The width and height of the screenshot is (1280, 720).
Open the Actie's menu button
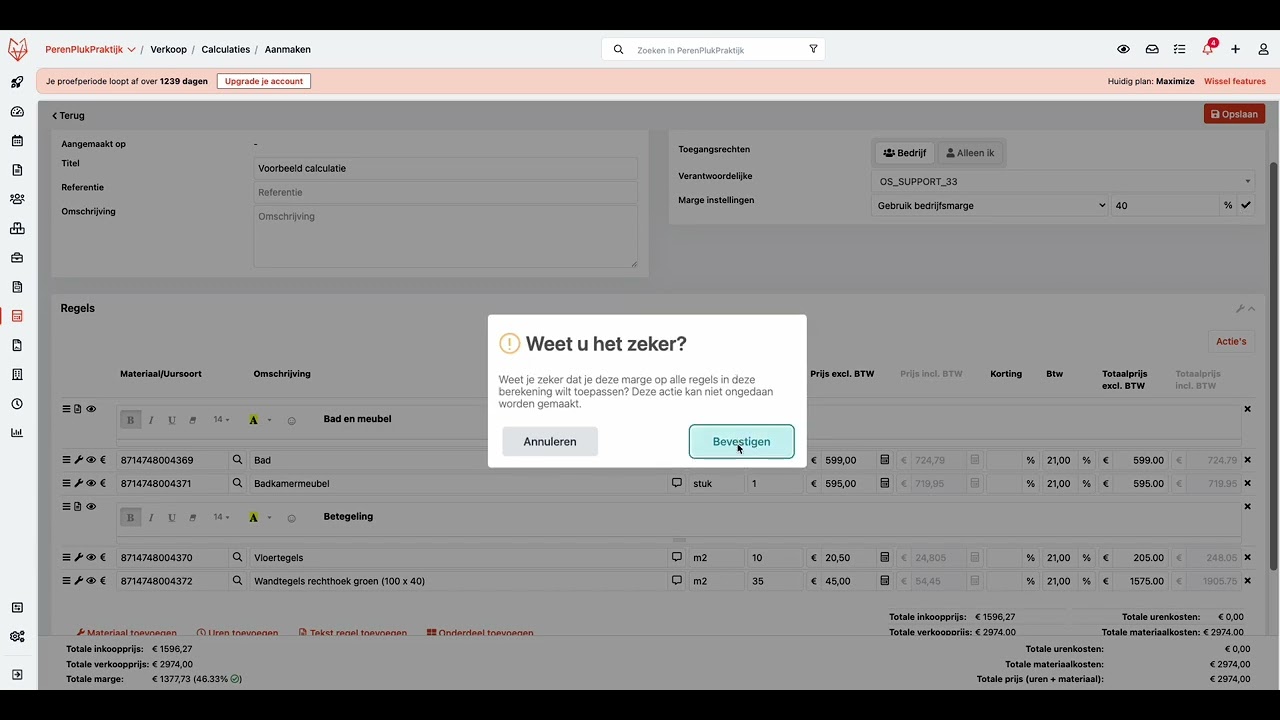(1231, 341)
